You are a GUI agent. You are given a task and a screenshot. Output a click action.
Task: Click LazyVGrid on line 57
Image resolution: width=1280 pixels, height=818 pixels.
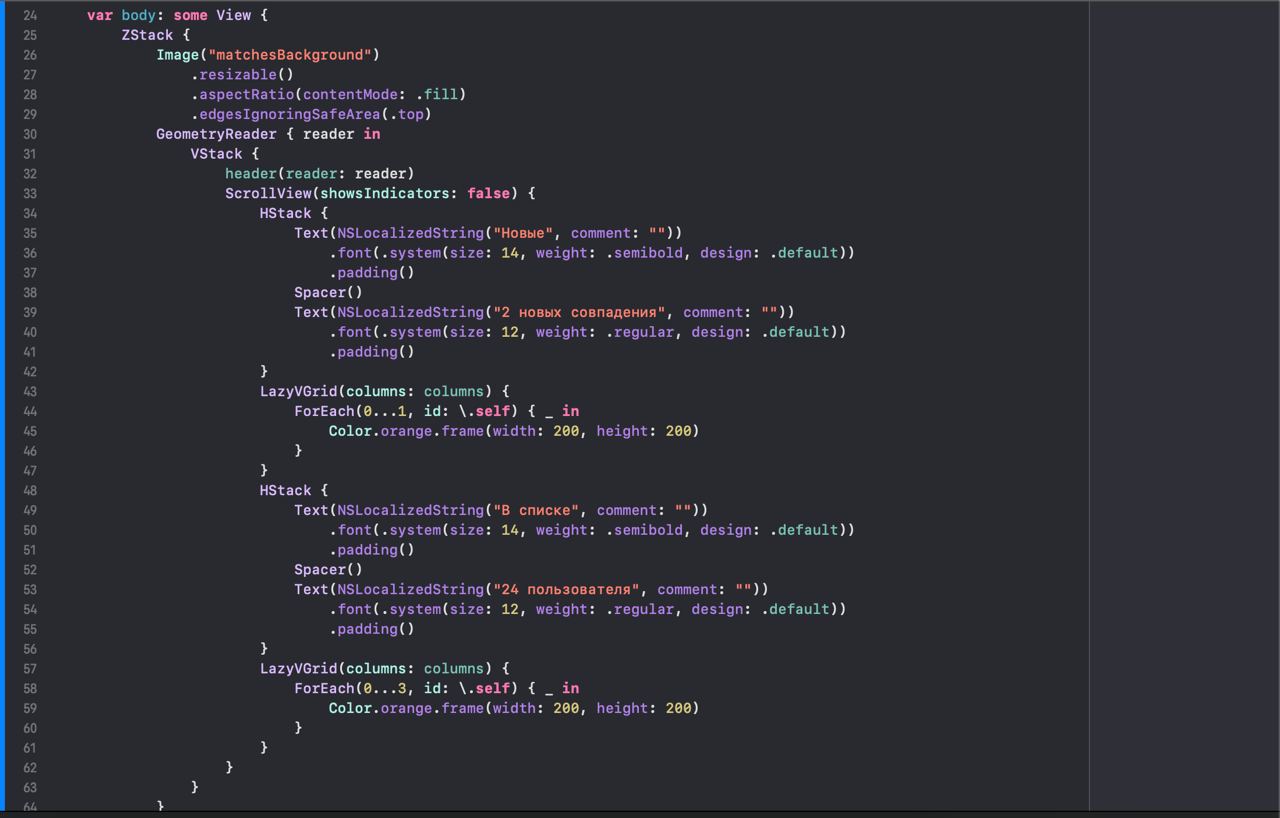pyautogui.click(x=298, y=668)
